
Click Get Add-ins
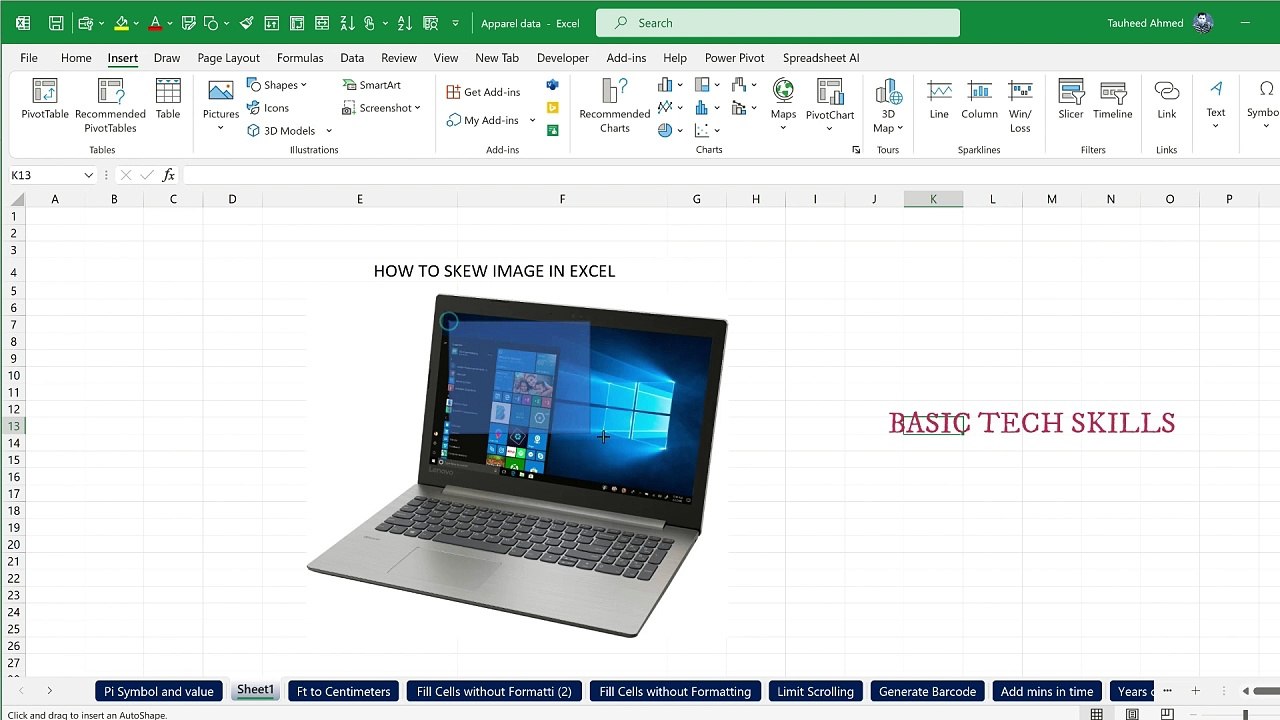(x=484, y=92)
